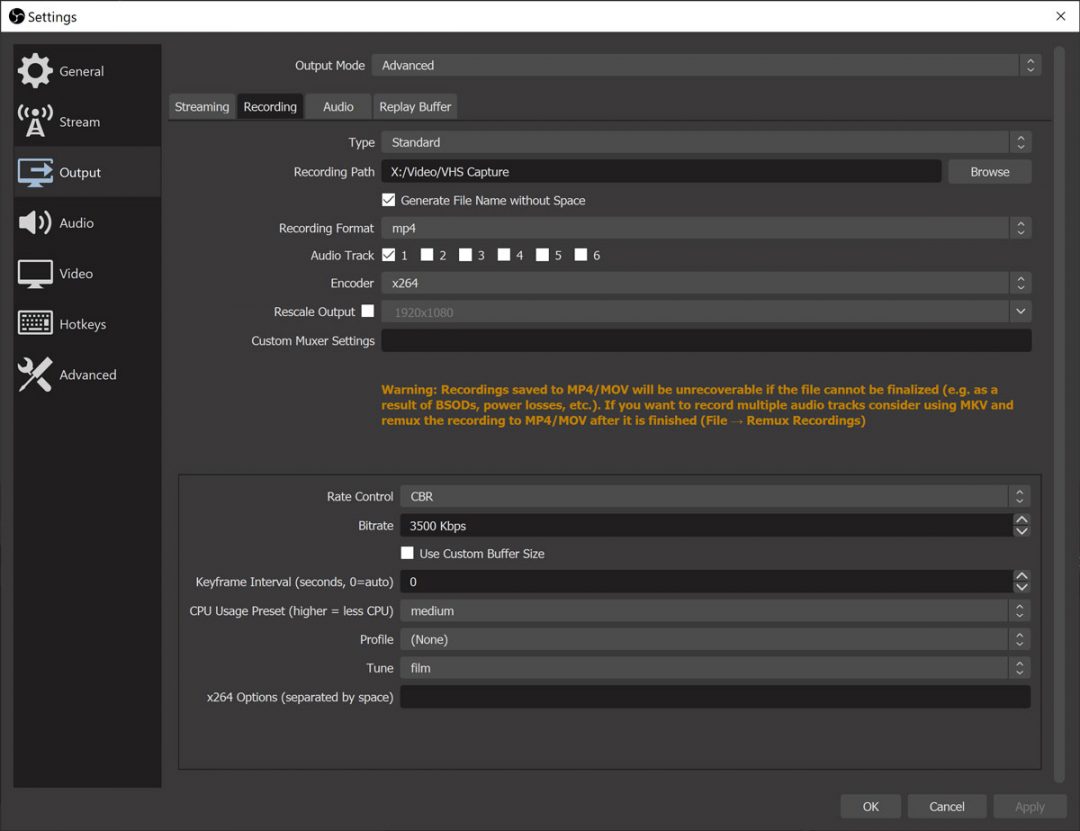Switch to the Streaming tab

(202, 106)
